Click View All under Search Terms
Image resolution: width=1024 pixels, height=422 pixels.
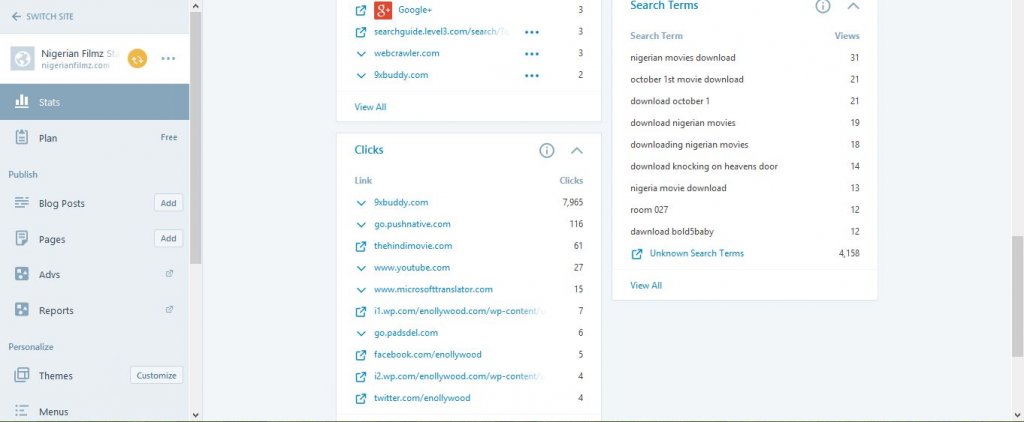(646, 286)
